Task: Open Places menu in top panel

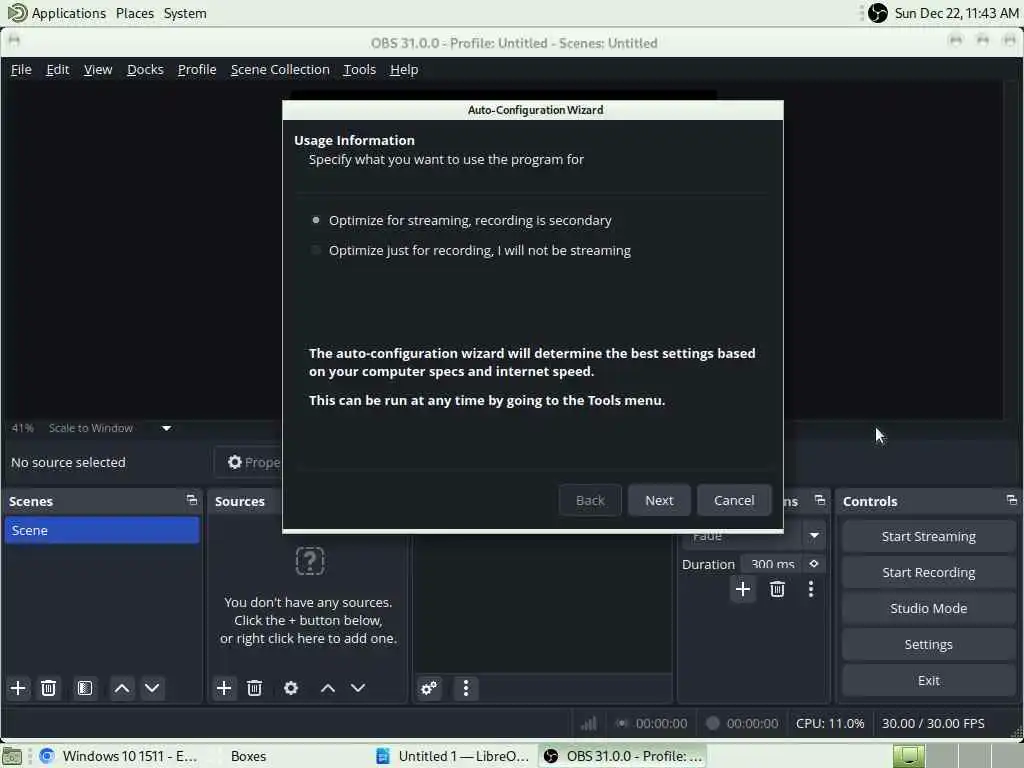Action: click(135, 13)
